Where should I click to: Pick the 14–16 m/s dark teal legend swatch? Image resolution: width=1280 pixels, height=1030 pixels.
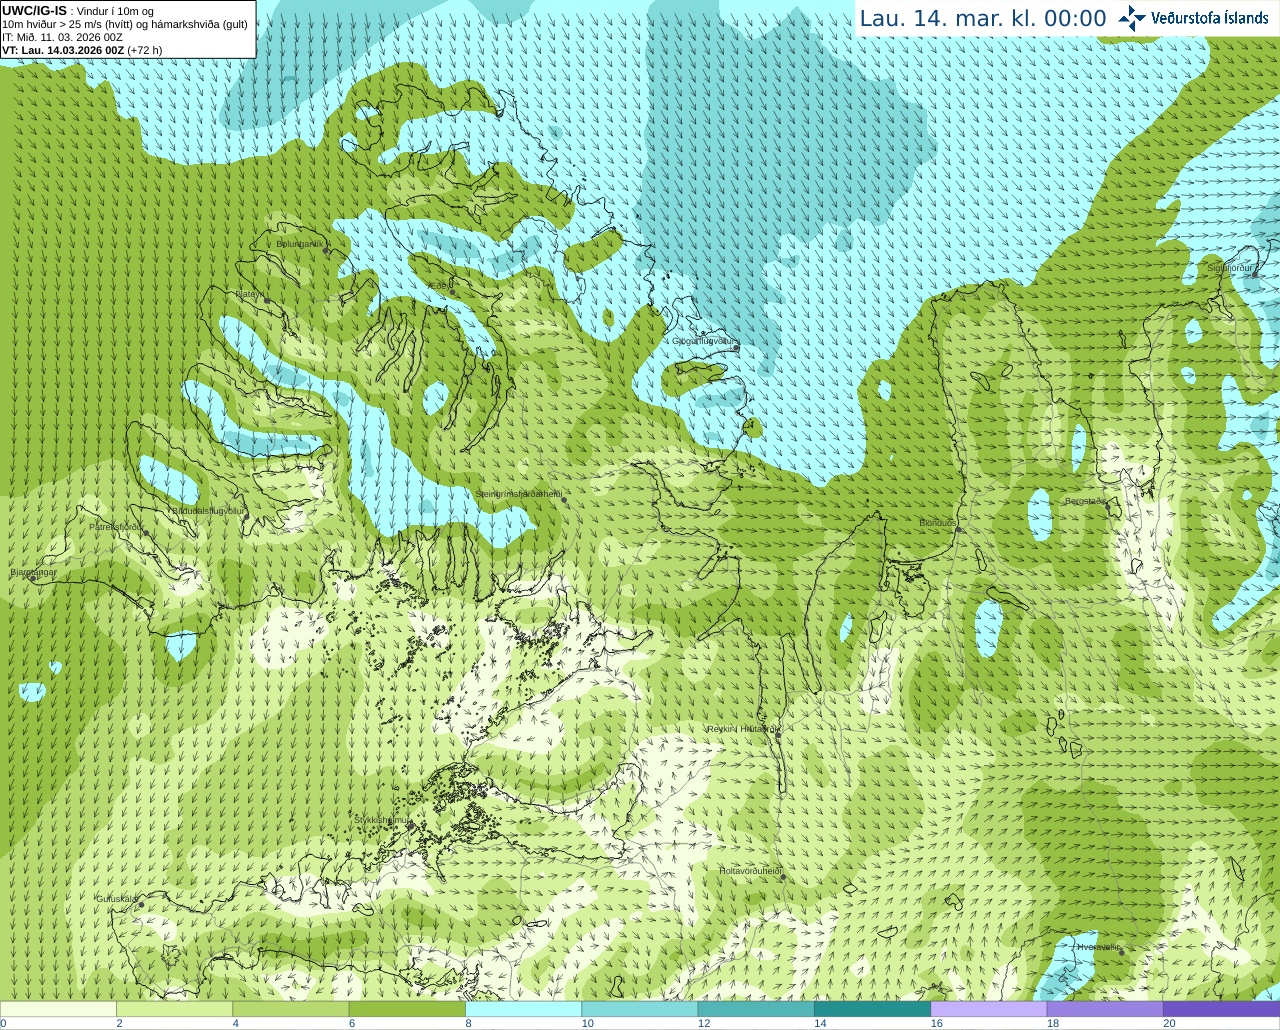pyautogui.click(x=872, y=1009)
